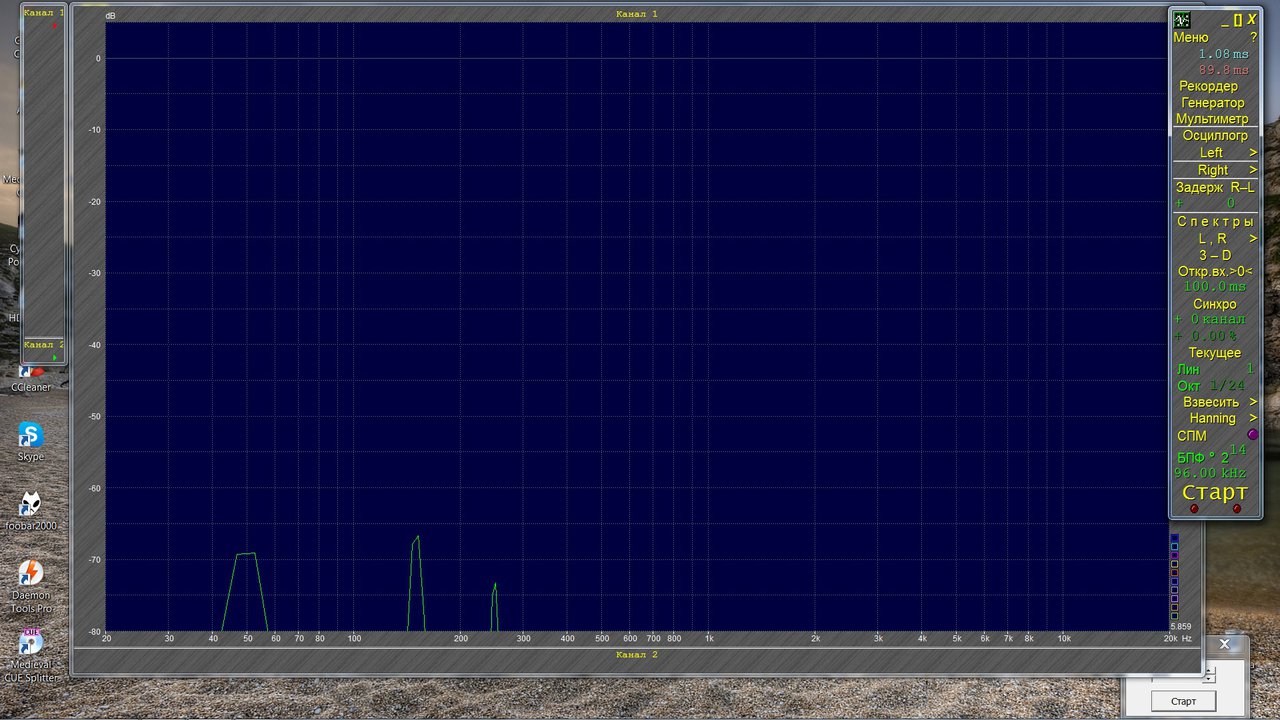The height and width of the screenshot is (720, 1280).
Task: Click the Задерж R–L delay label
Action: (1215, 187)
